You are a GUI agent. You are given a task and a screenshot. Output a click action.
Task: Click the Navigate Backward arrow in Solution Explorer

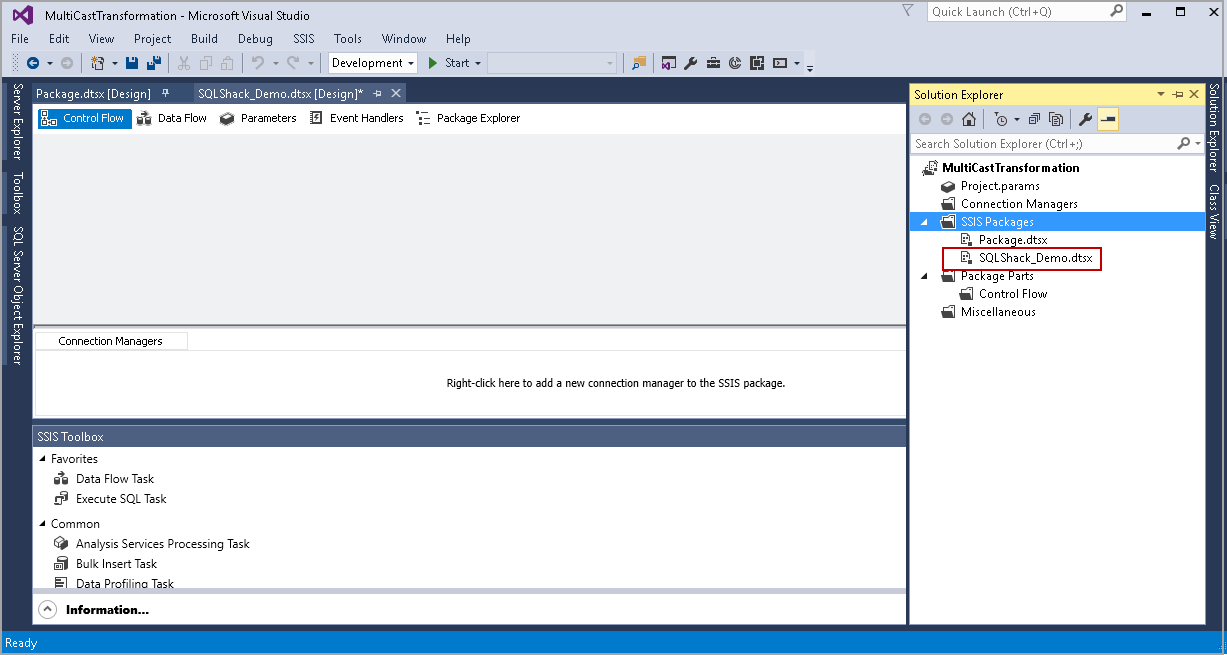pyautogui.click(x=925, y=119)
